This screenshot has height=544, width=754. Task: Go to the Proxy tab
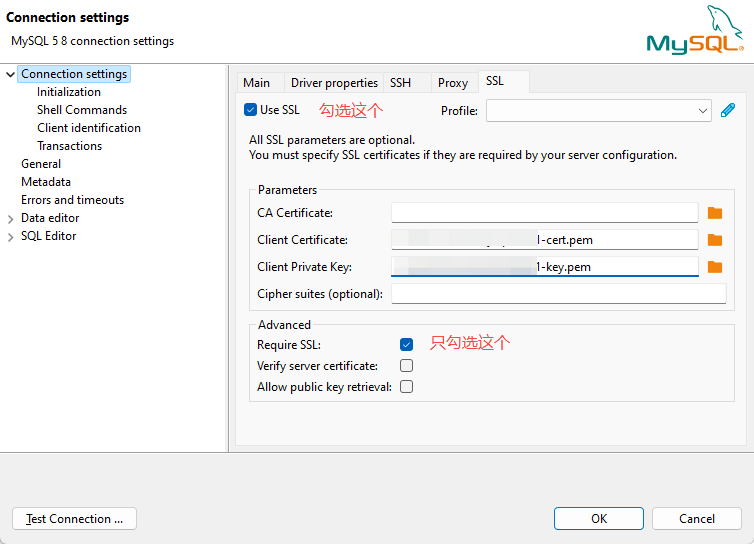pyautogui.click(x=453, y=83)
